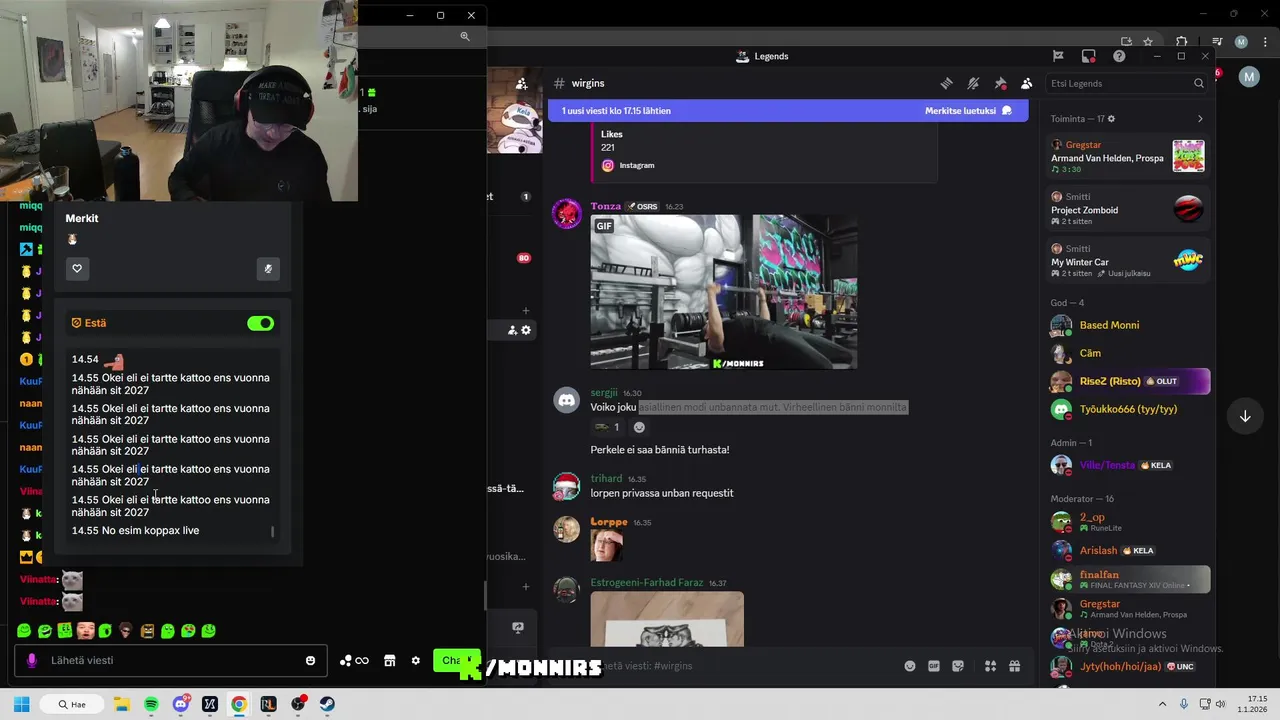Click message history scrollbar in Estä panel
Screen dimensions: 1280x720
(x=272, y=531)
